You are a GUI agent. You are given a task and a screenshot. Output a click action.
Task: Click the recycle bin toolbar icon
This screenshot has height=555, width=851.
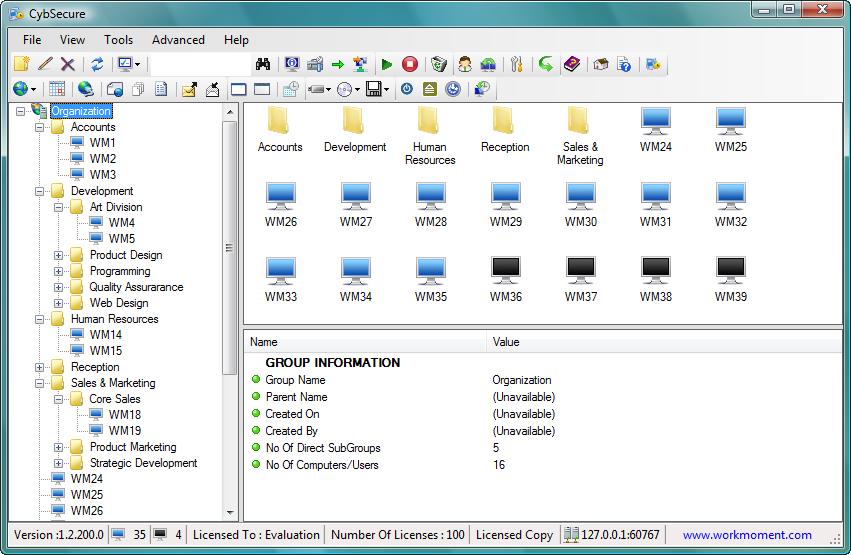pos(439,65)
